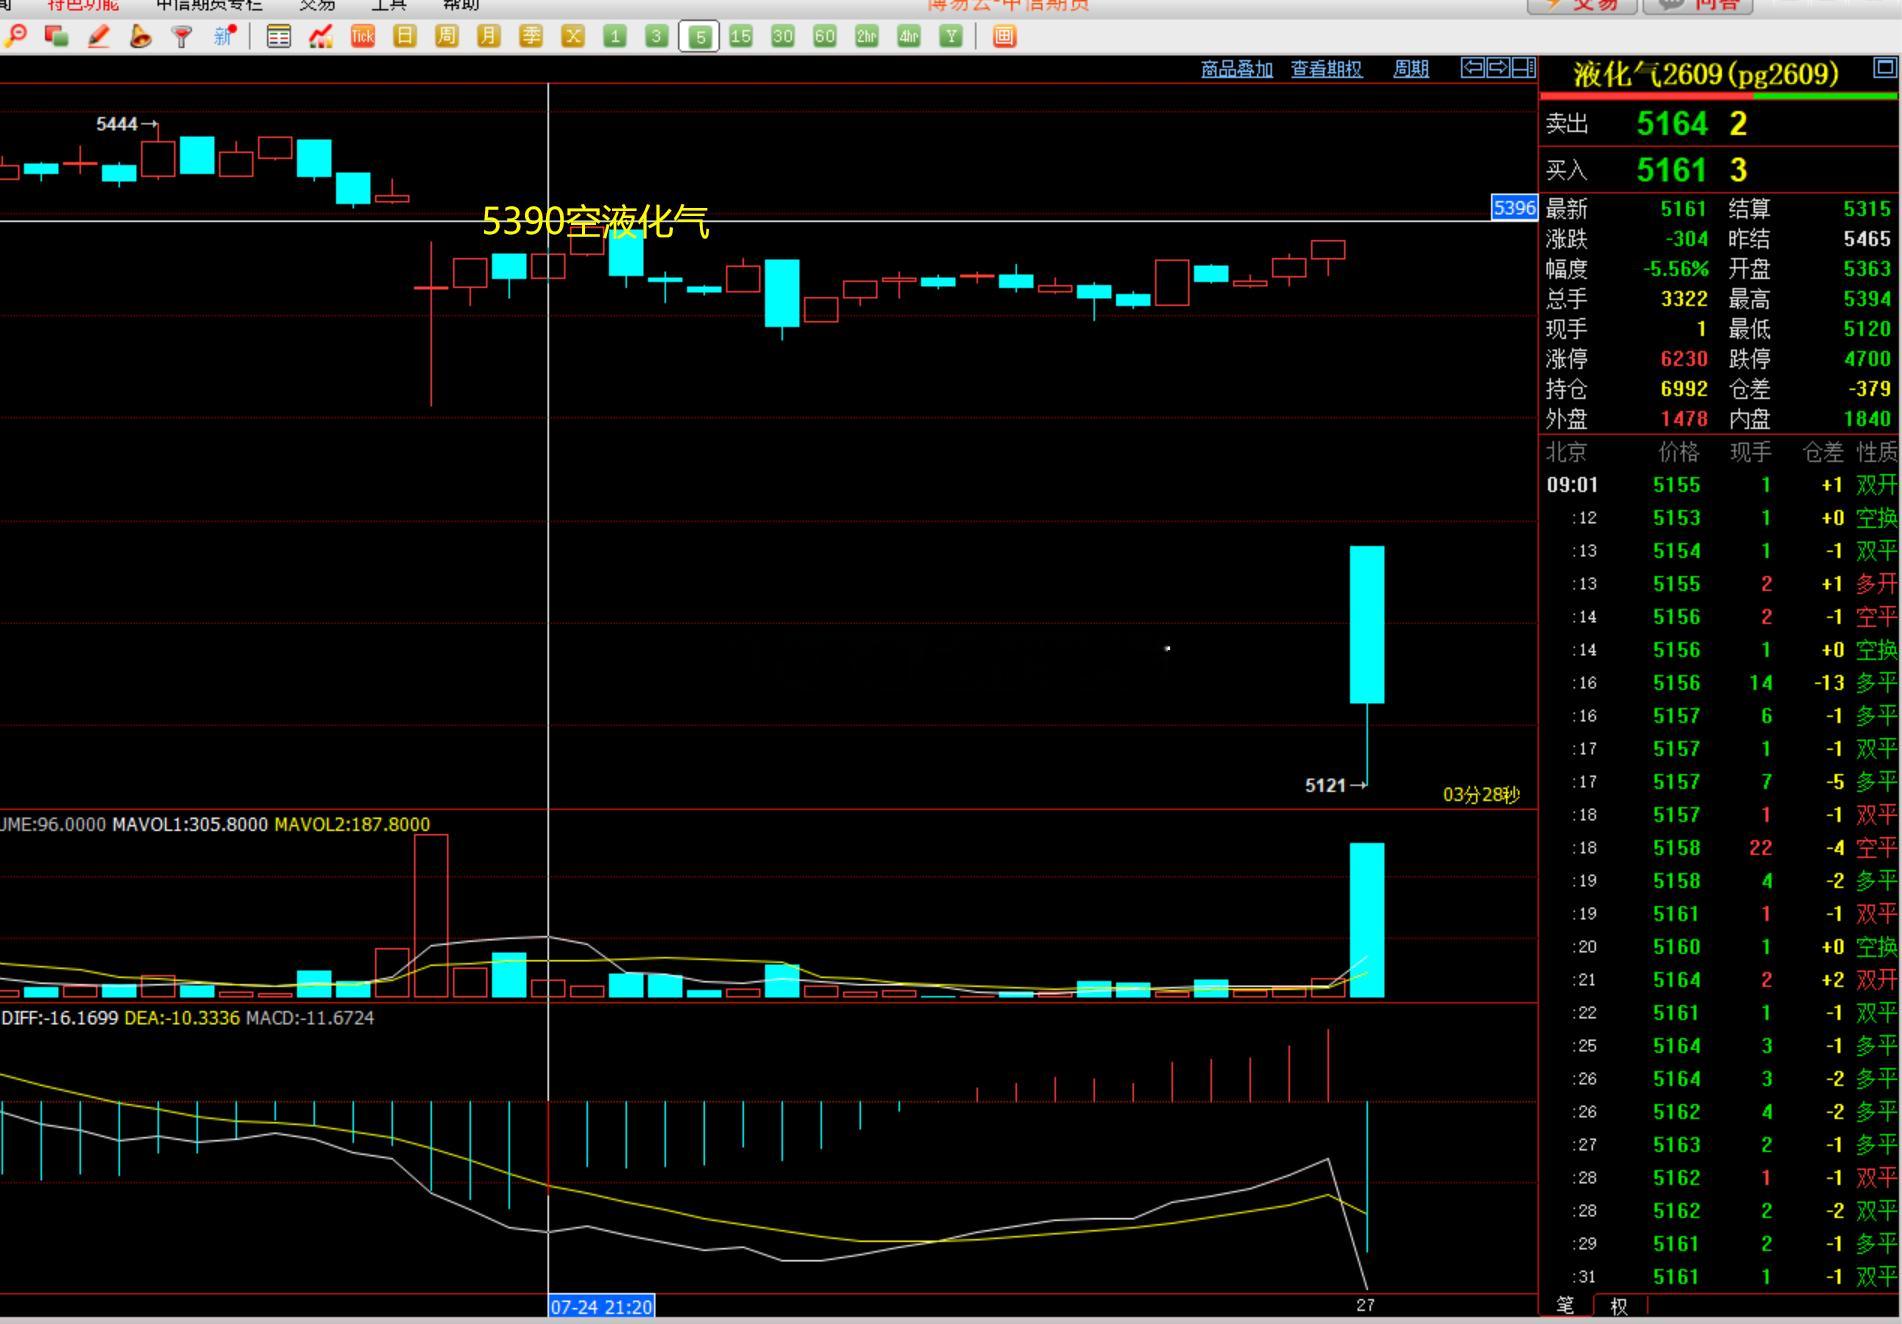The image size is (1902, 1324).
Task: Open the 中信期货专栏 menu
Action: [x=209, y=5]
